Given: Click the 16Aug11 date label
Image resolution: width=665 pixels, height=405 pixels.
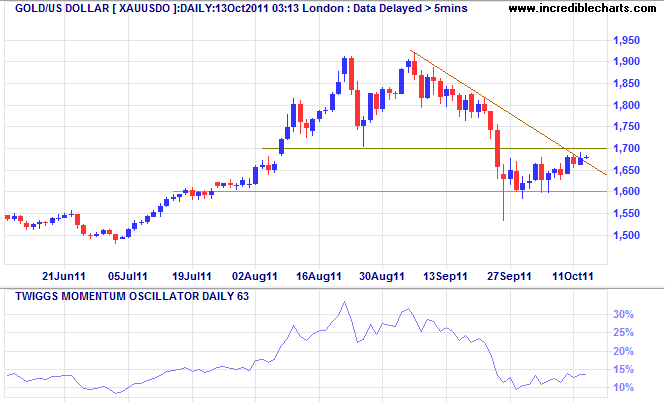Looking at the screenshot, I should [319, 277].
